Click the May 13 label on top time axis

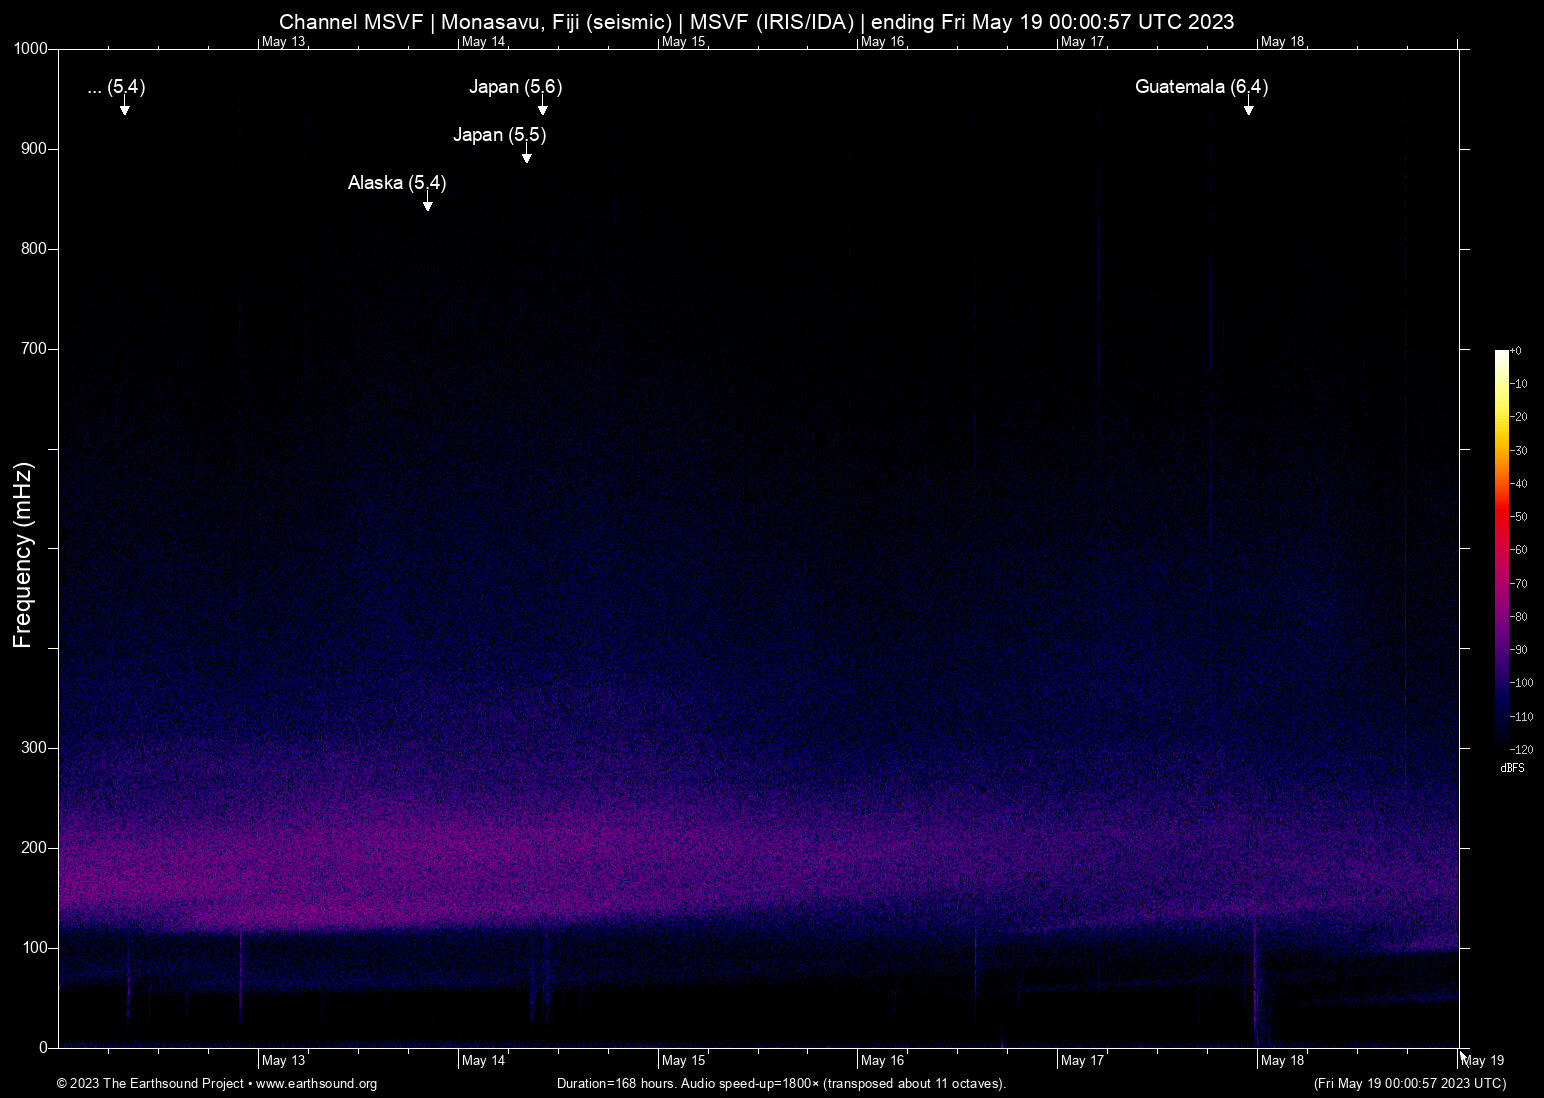(284, 42)
